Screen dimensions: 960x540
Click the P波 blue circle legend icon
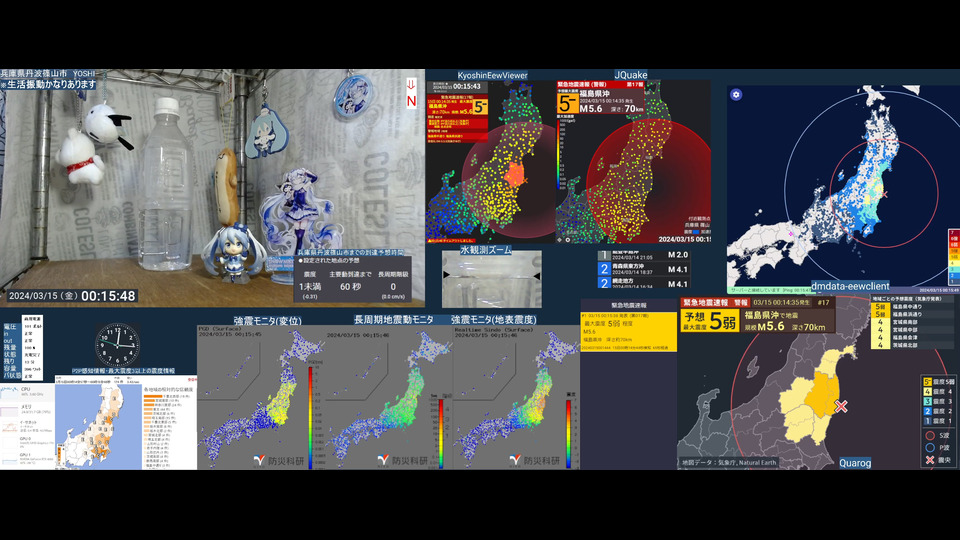point(930,448)
